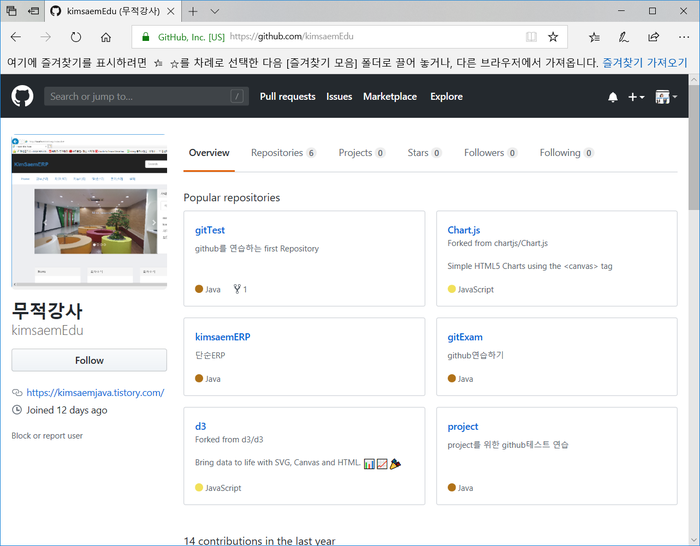Click the Follow button
This screenshot has height=546, width=700.
pos(89,360)
